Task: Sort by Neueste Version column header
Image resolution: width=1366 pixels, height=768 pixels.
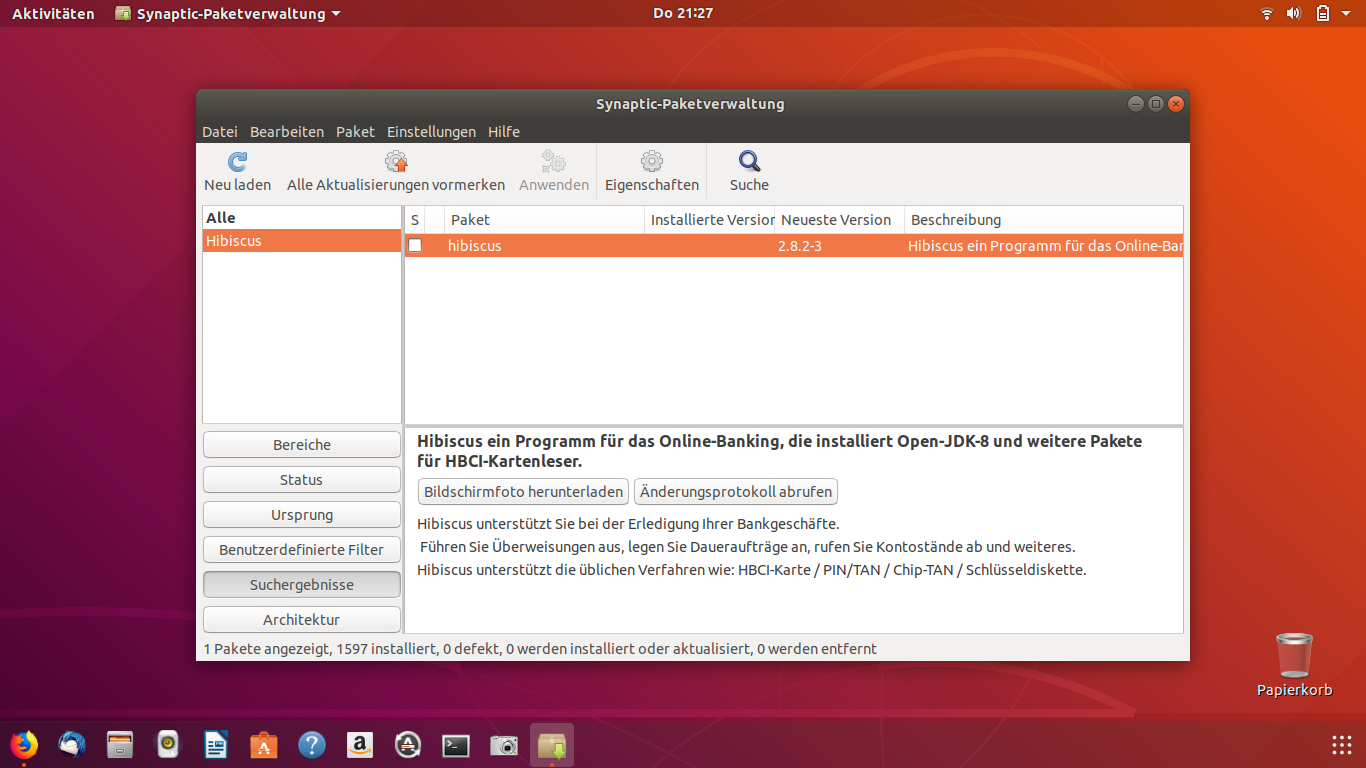Action: click(x=840, y=220)
